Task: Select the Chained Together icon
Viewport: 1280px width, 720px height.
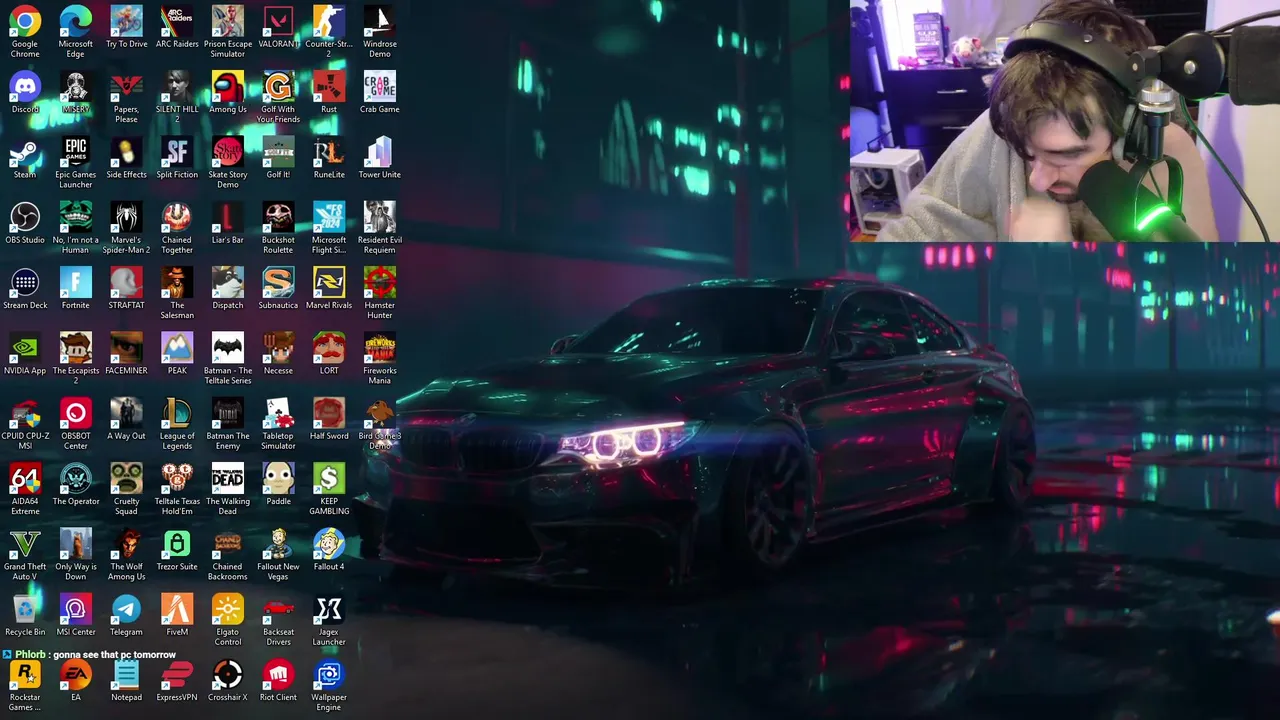Action: click(x=177, y=217)
